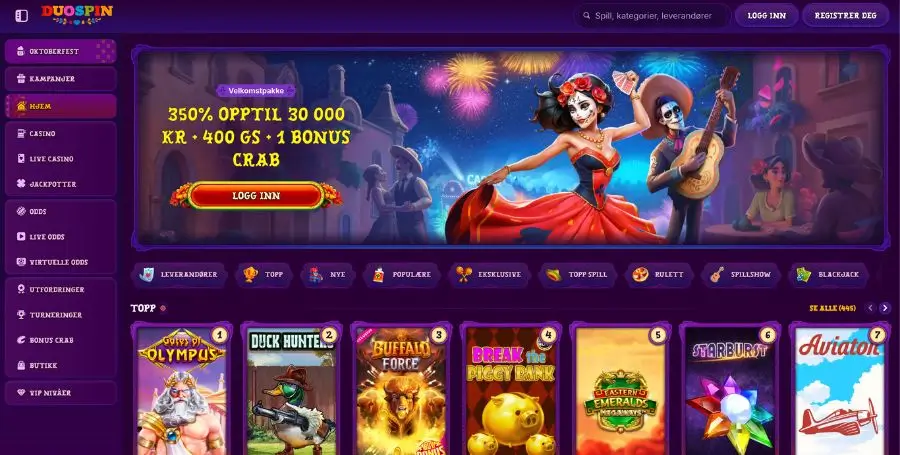The image size is (900, 455).
Task: Open the Oktoberfest sidebar item
Action: (61, 51)
